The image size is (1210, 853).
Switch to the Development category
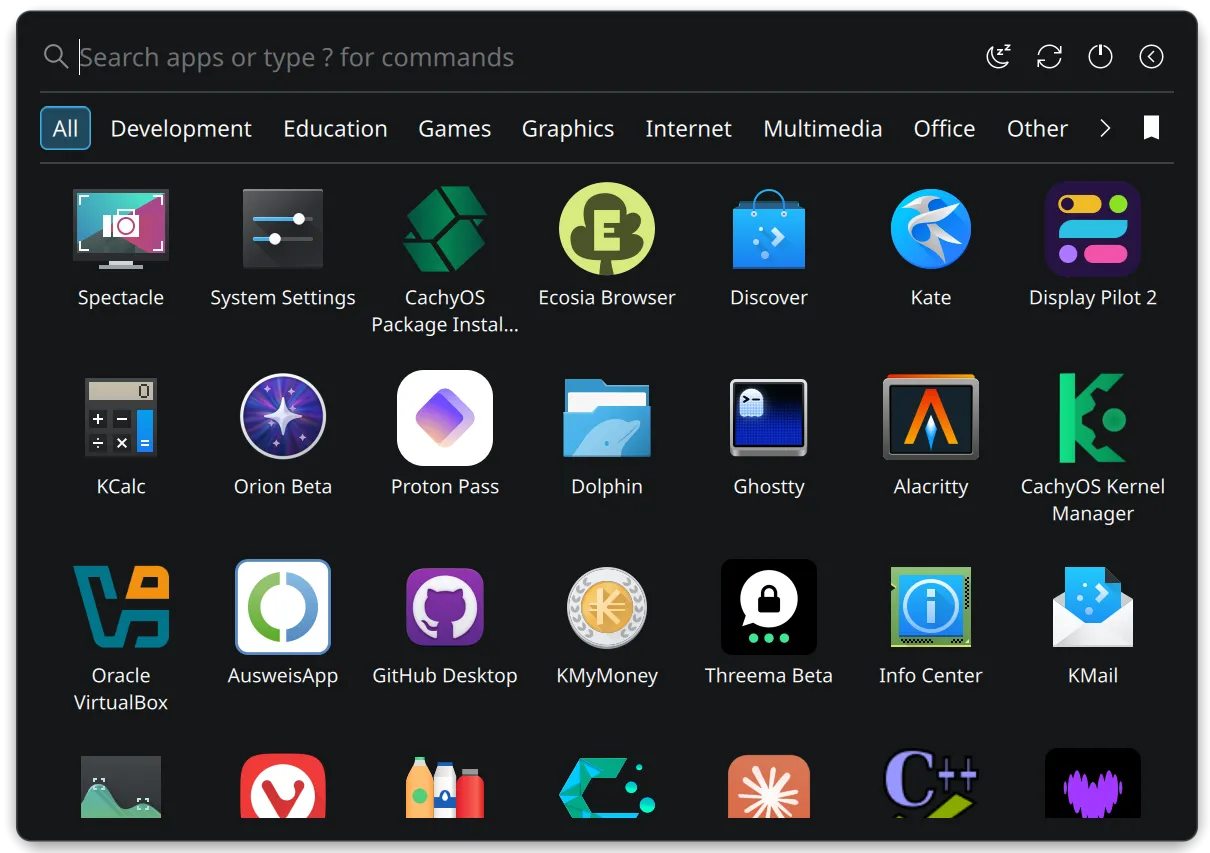pyautogui.click(x=181, y=128)
